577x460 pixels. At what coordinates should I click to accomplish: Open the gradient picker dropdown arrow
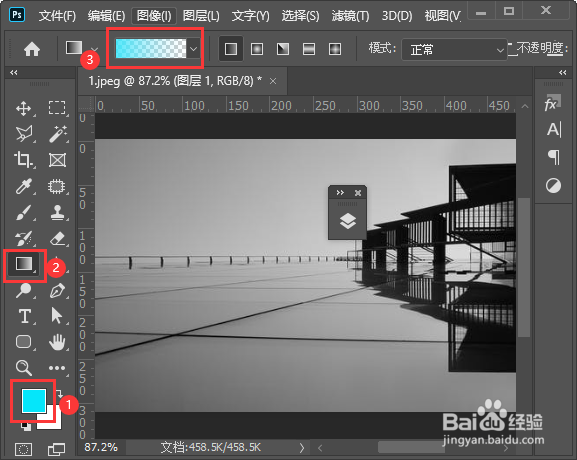(x=194, y=49)
